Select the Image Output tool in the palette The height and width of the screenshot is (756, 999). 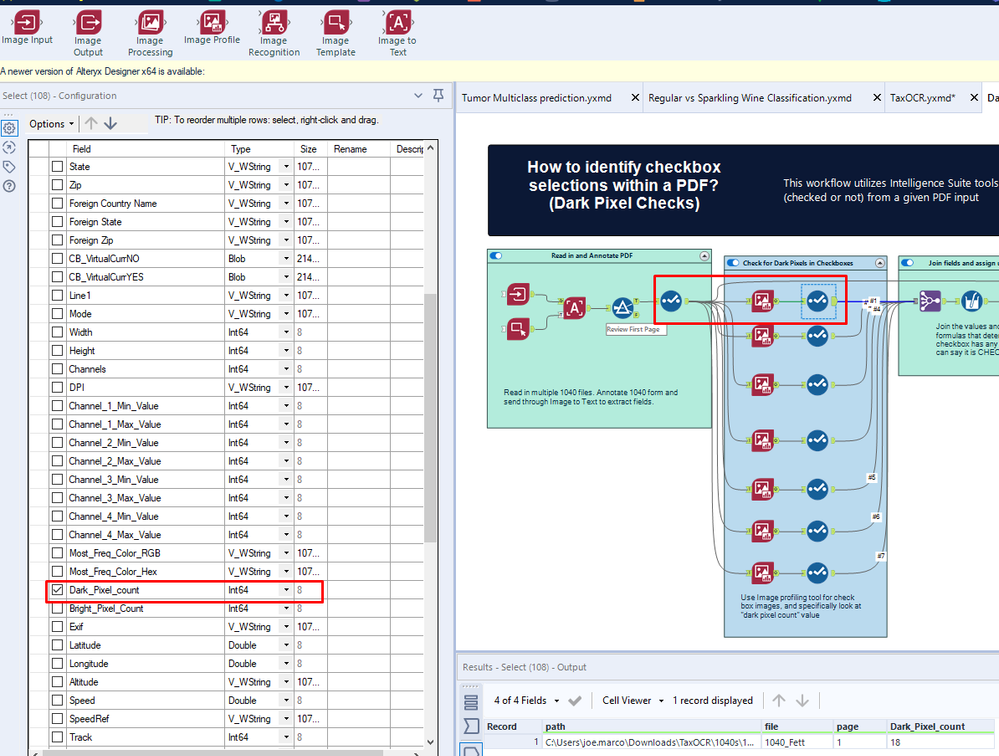88,34
